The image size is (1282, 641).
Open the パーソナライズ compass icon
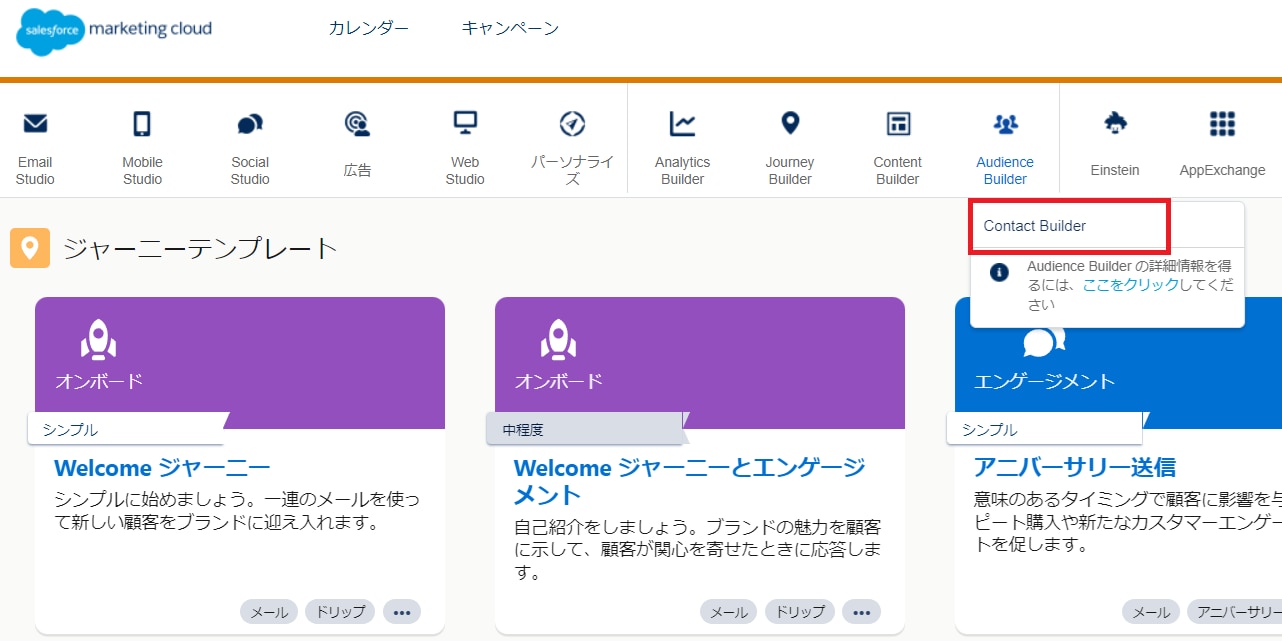(572, 124)
